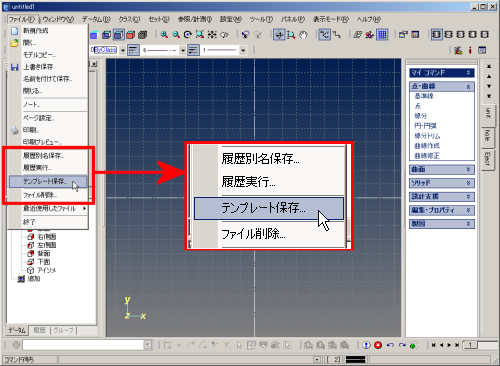This screenshot has height=366, width=500.
Task: Click the undo arrow icon
Action: (x=390, y=345)
